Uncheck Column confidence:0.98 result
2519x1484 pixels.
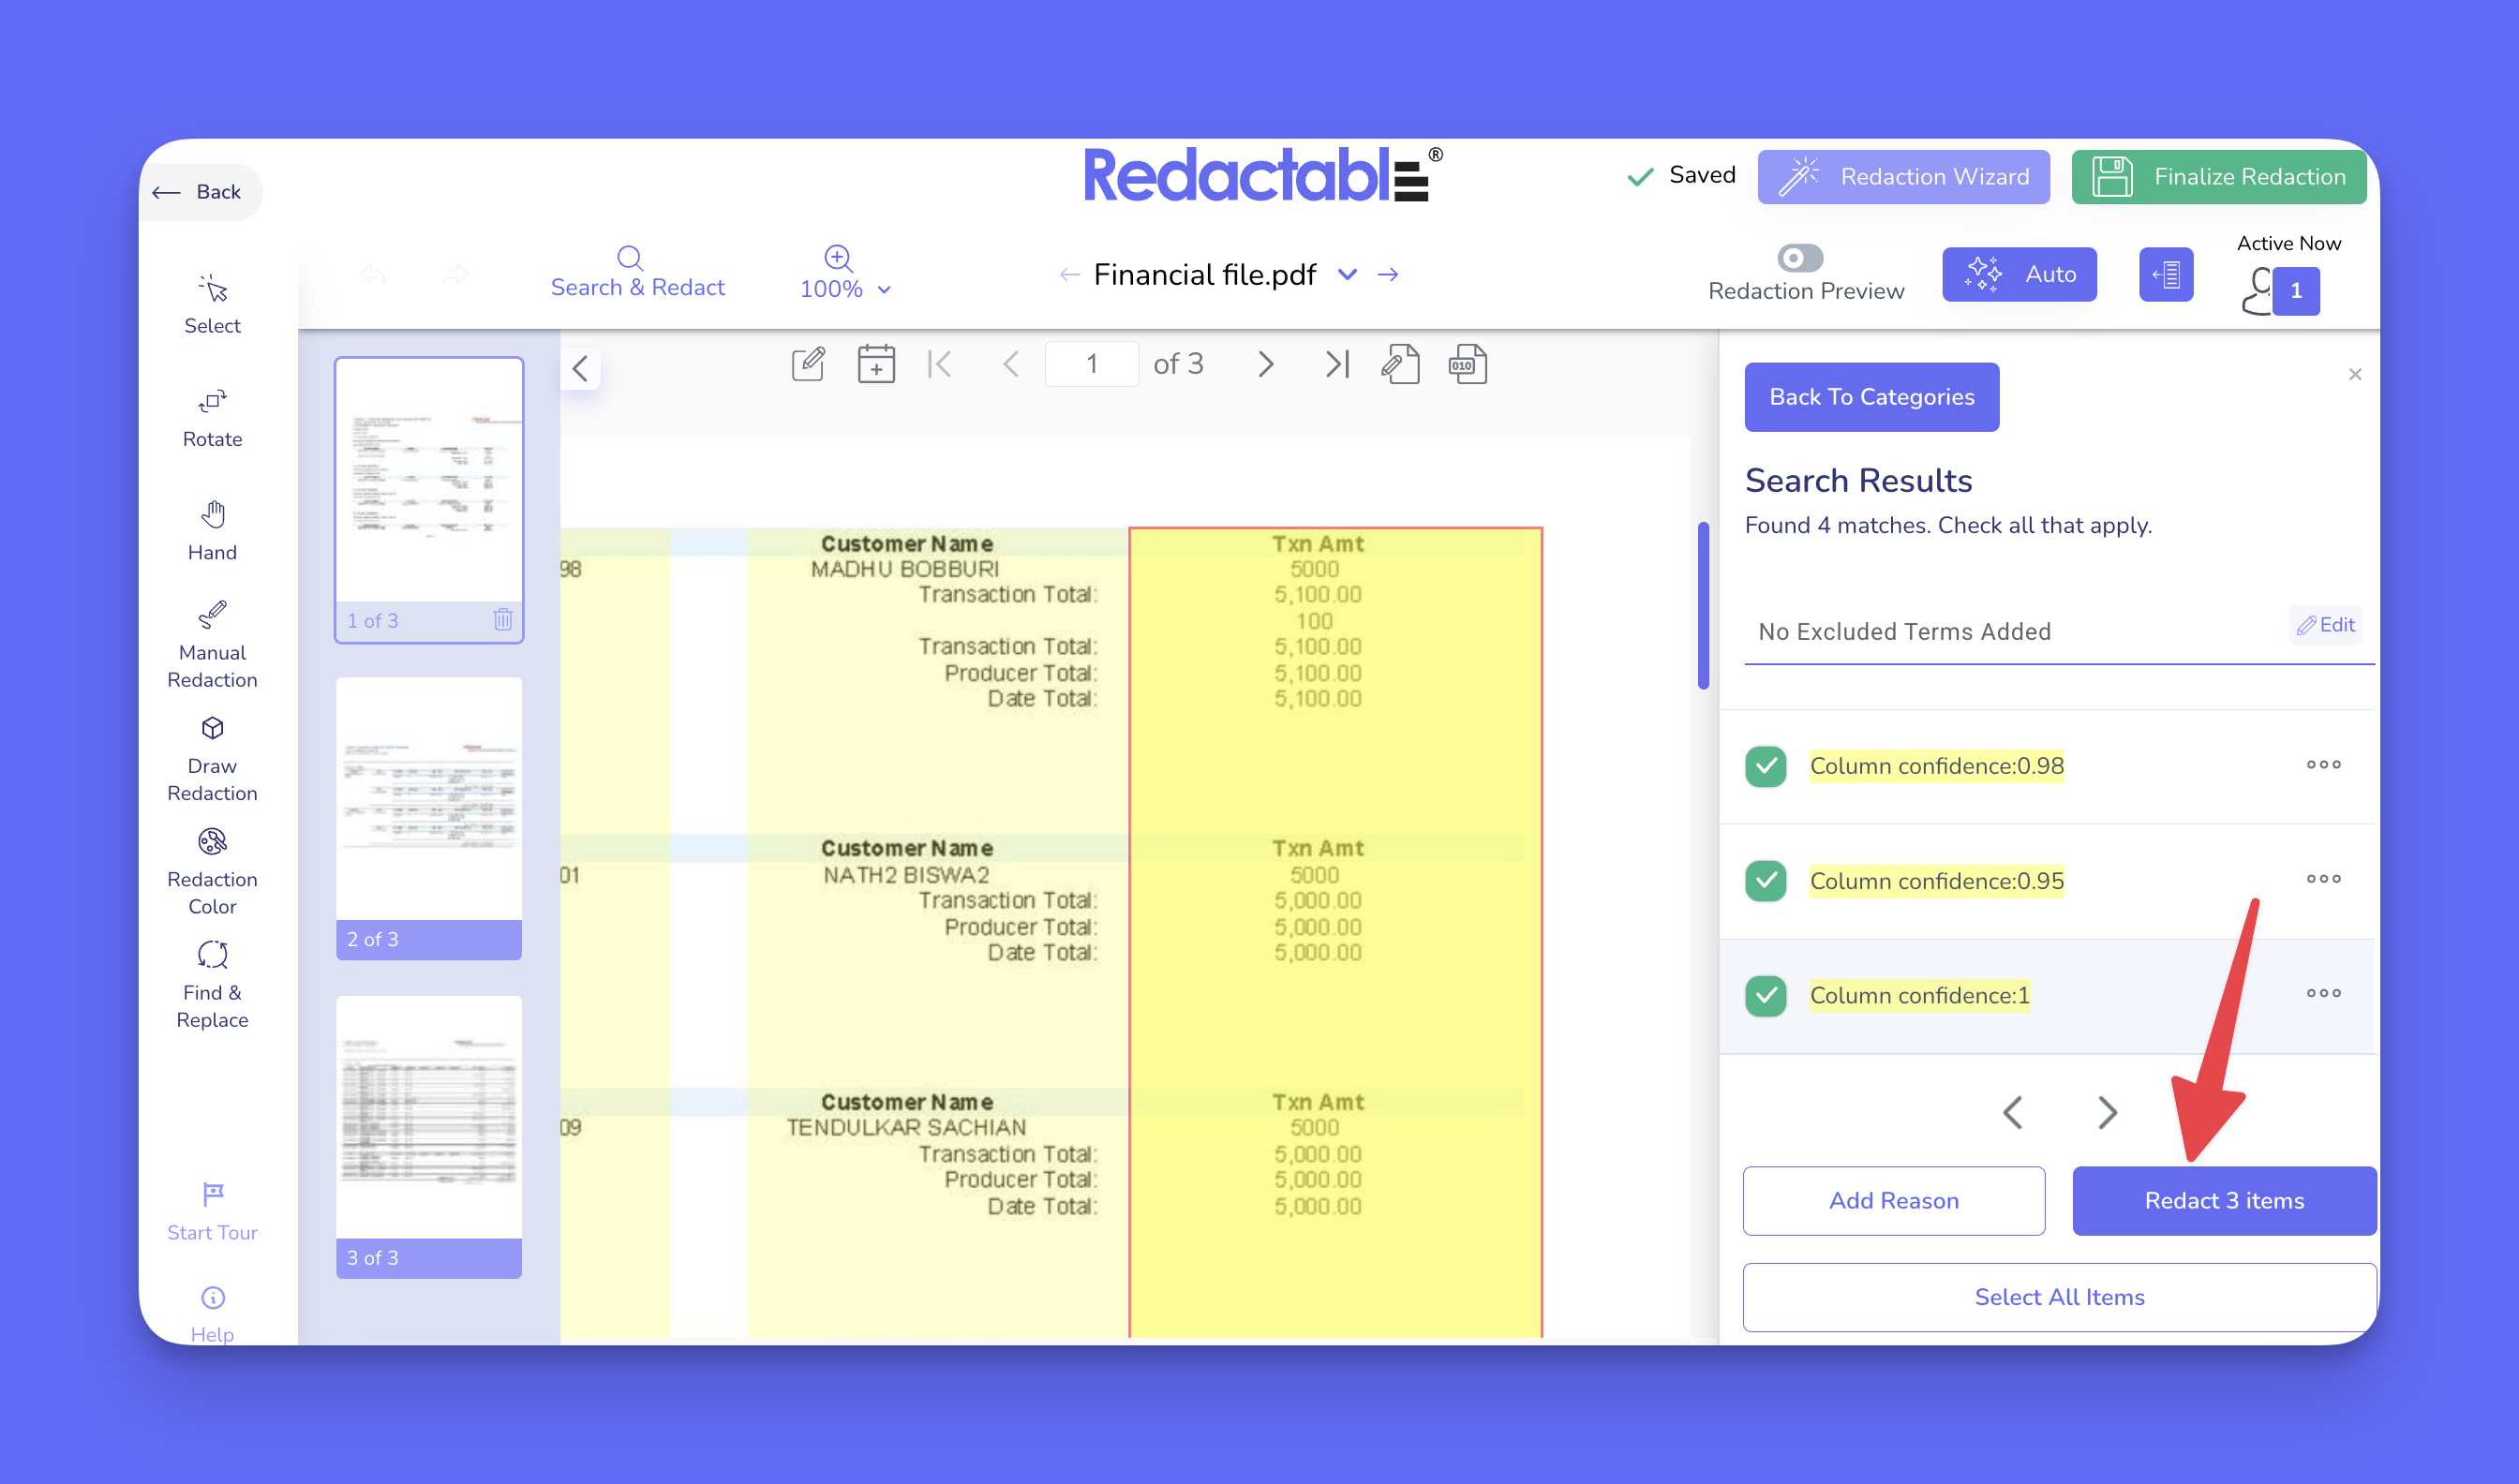click(1765, 766)
